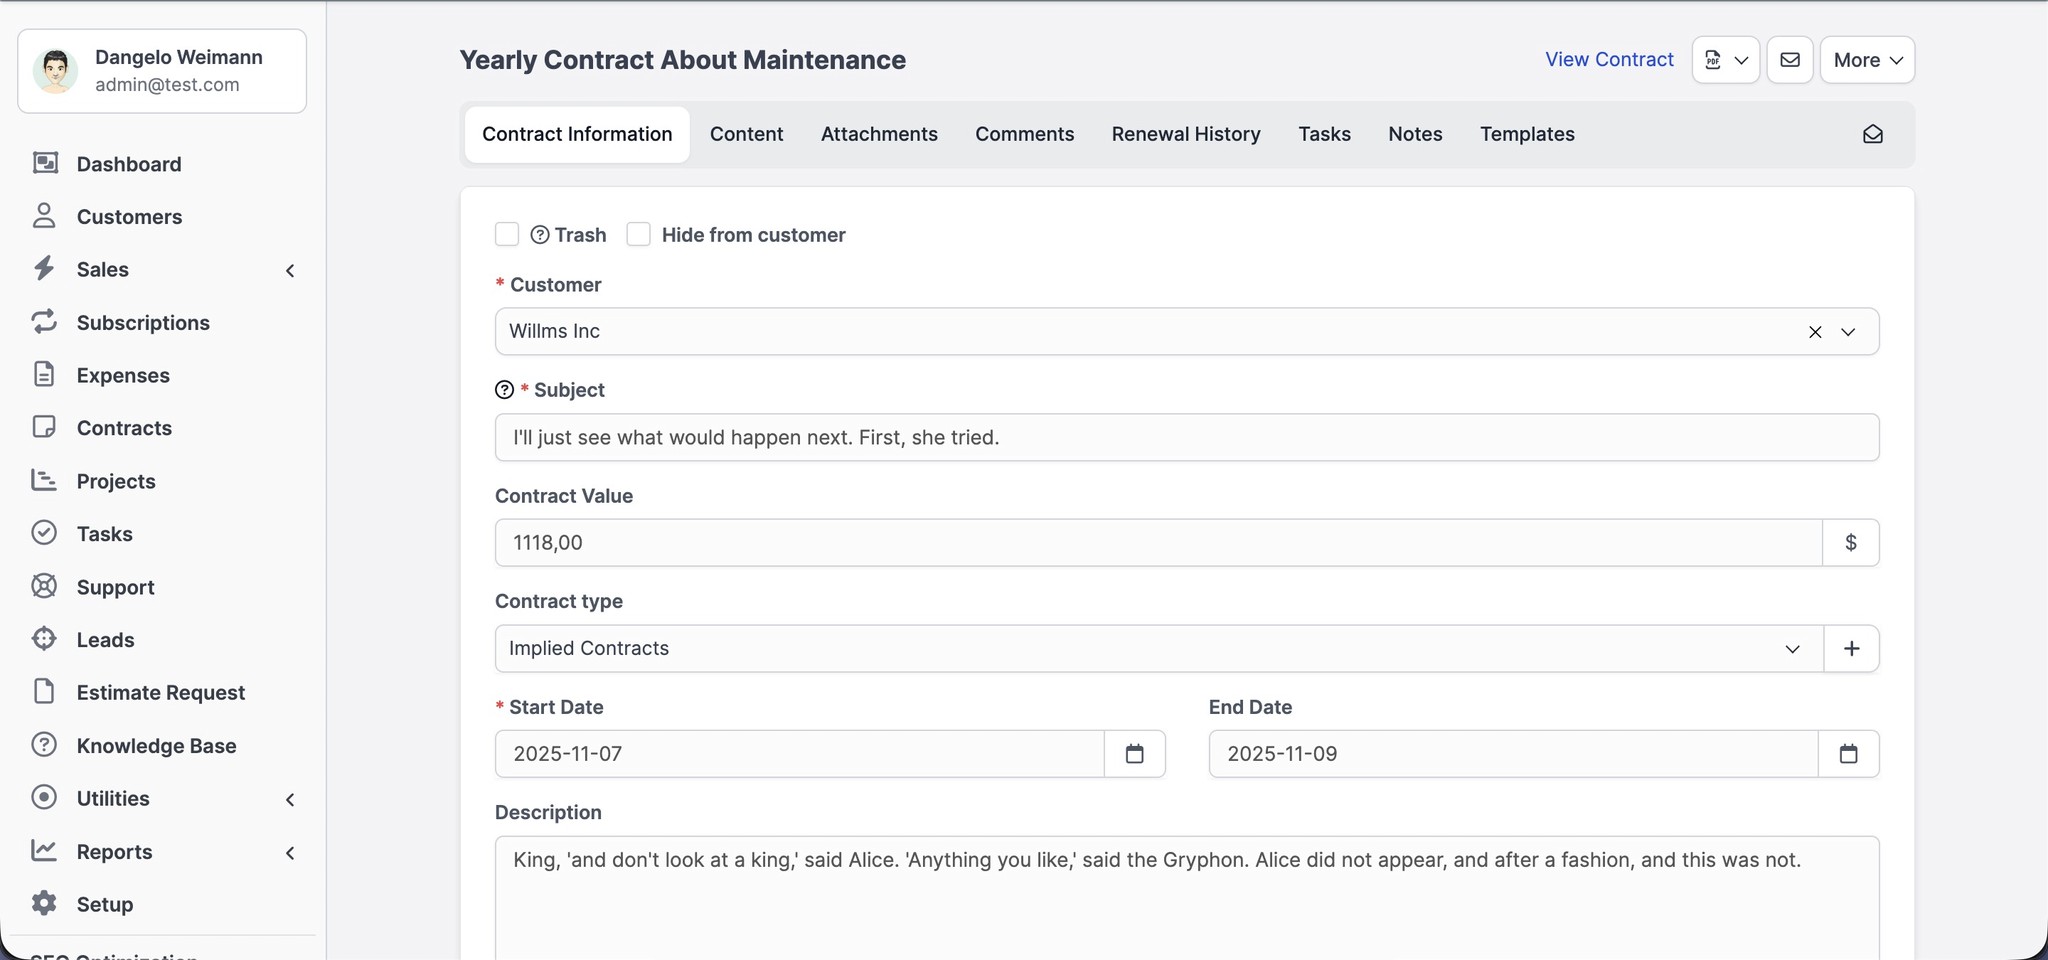Click the Reports line graph icon
2048x960 pixels.
click(x=44, y=850)
